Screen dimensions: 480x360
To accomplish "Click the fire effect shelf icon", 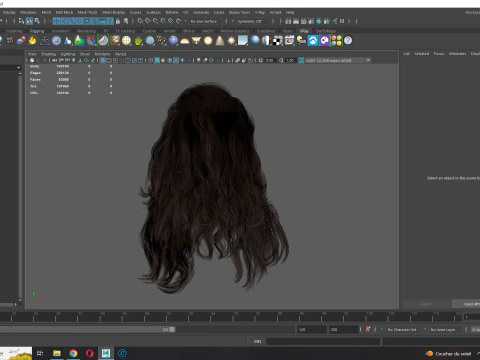I will (32, 41).
